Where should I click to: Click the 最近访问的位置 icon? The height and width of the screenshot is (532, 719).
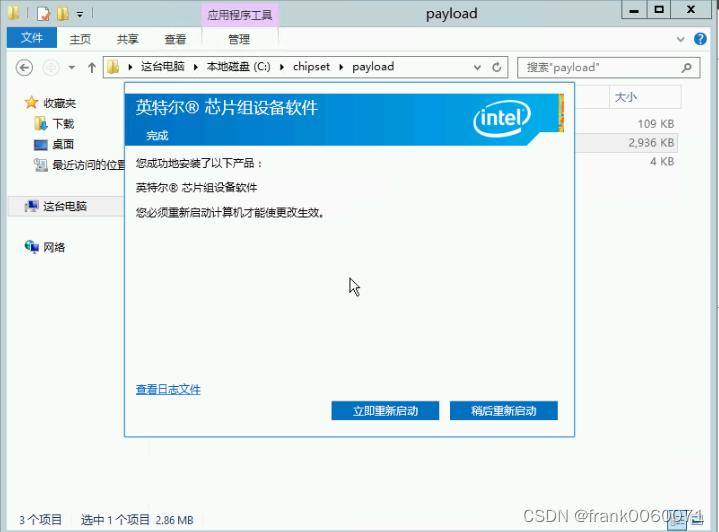coord(41,165)
